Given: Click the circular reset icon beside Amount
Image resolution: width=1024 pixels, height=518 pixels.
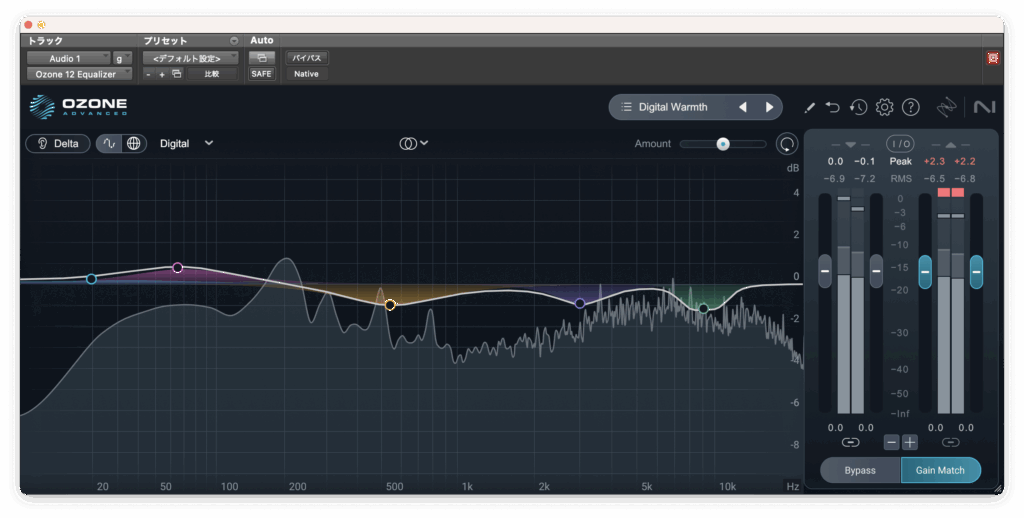Looking at the screenshot, I should click(787, 144).
